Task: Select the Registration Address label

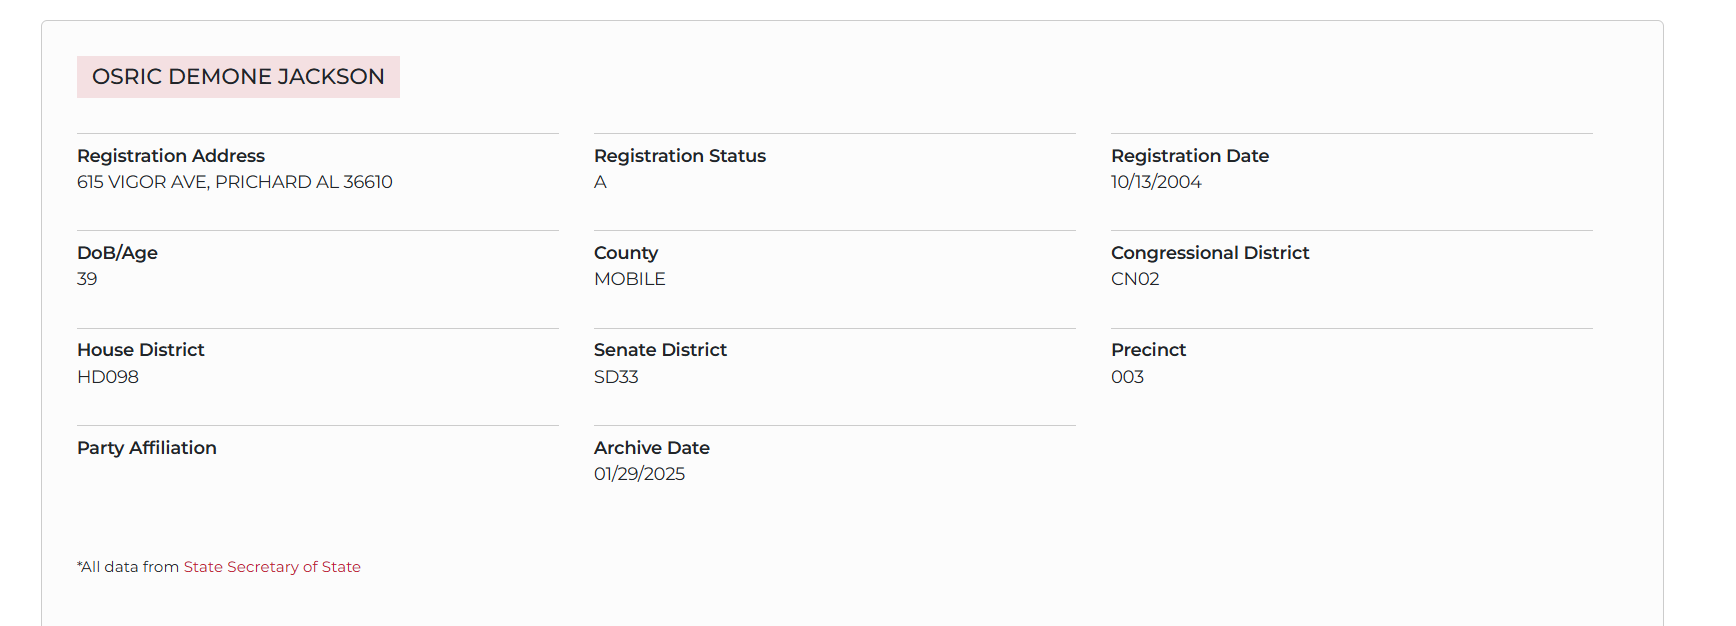Action: tap(171, 156)
